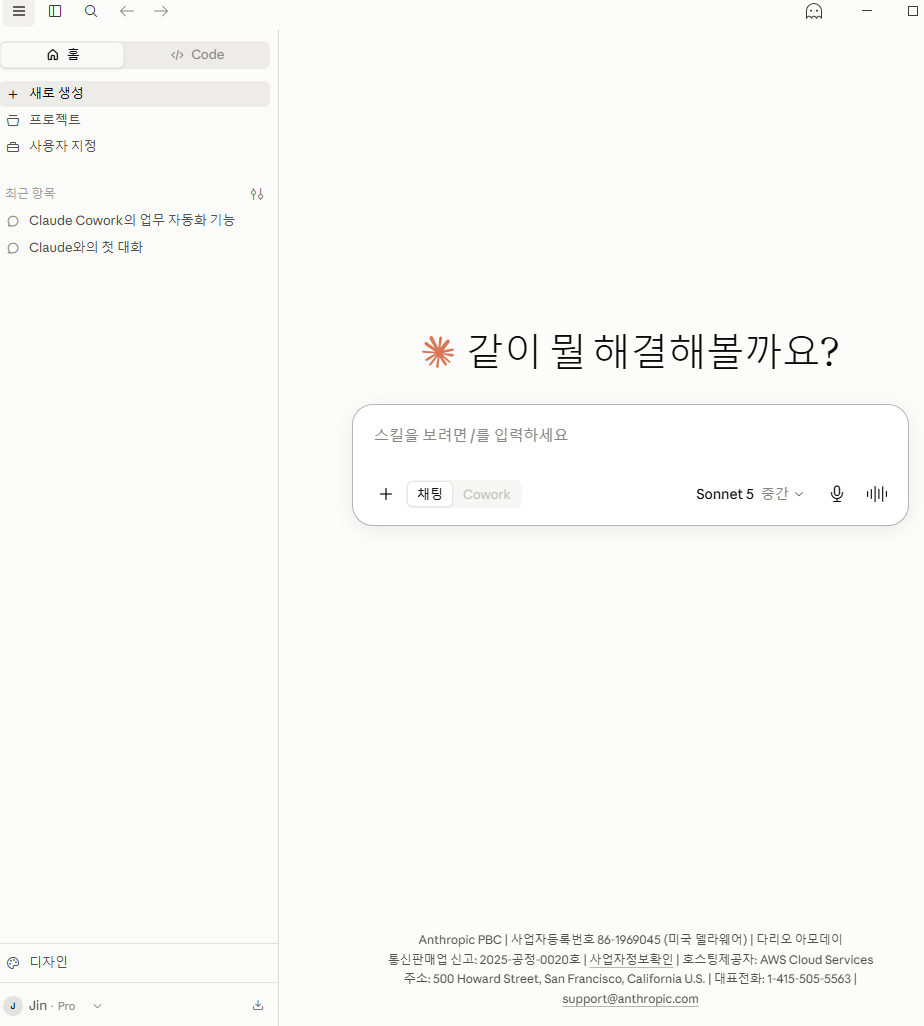The image size is (924, 1026).
Task: Start a new chat with 새로 생성
Action: [x=135, y=94]
